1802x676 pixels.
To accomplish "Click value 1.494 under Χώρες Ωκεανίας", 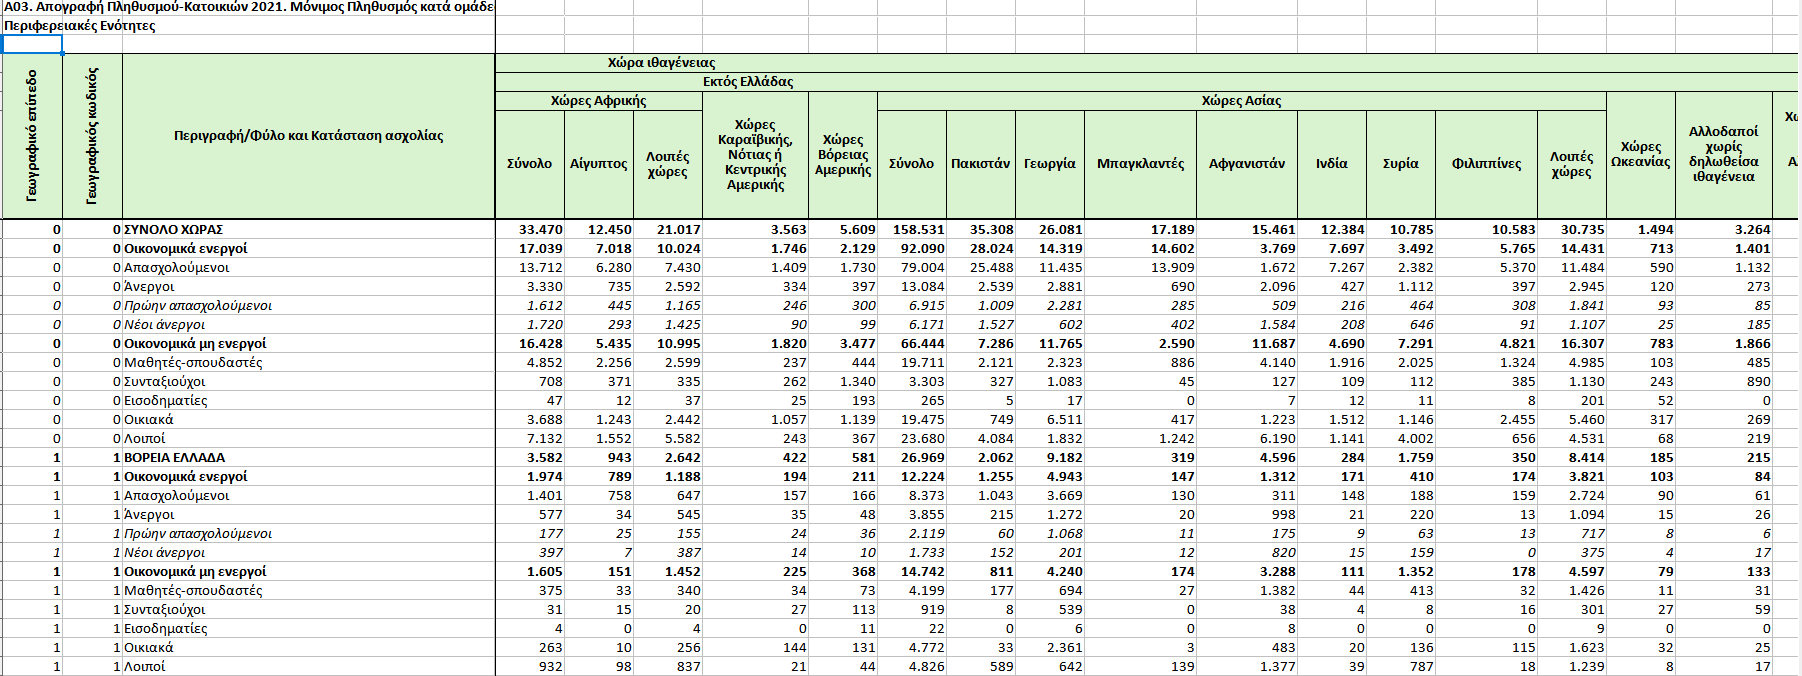I will coord(1656,230).
